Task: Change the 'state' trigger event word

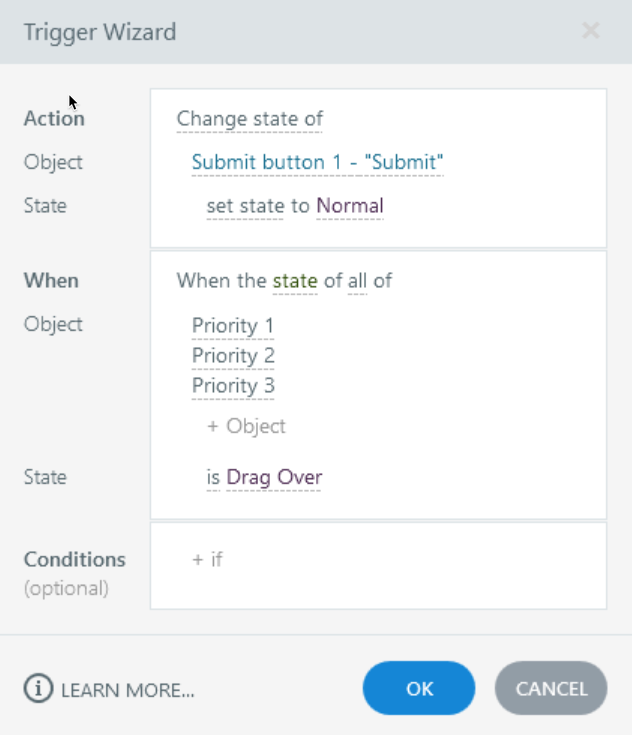Action: (294, 281)
